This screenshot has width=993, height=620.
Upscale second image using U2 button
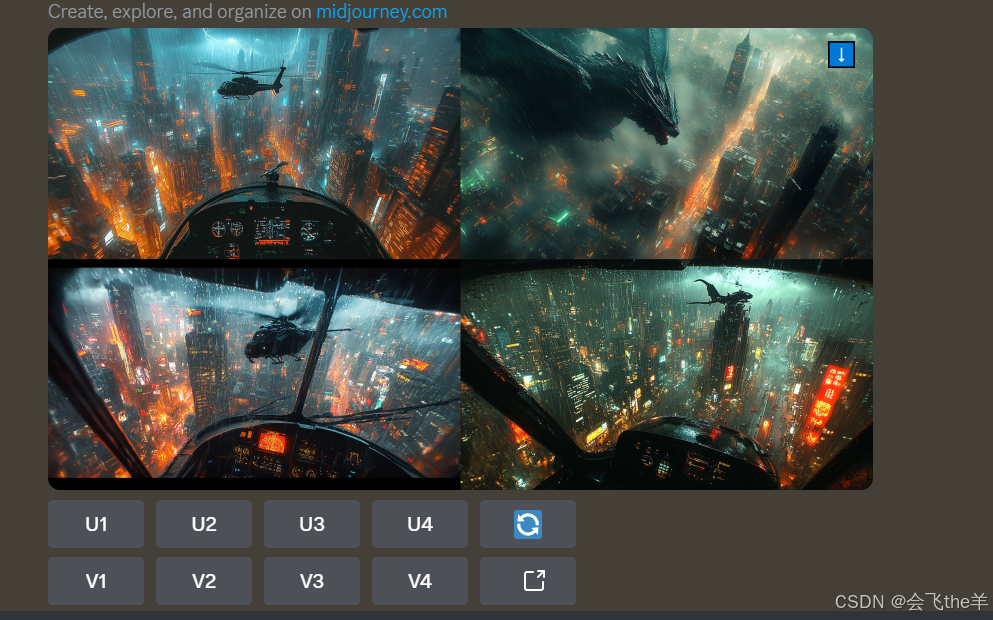(x=204, y=524)
